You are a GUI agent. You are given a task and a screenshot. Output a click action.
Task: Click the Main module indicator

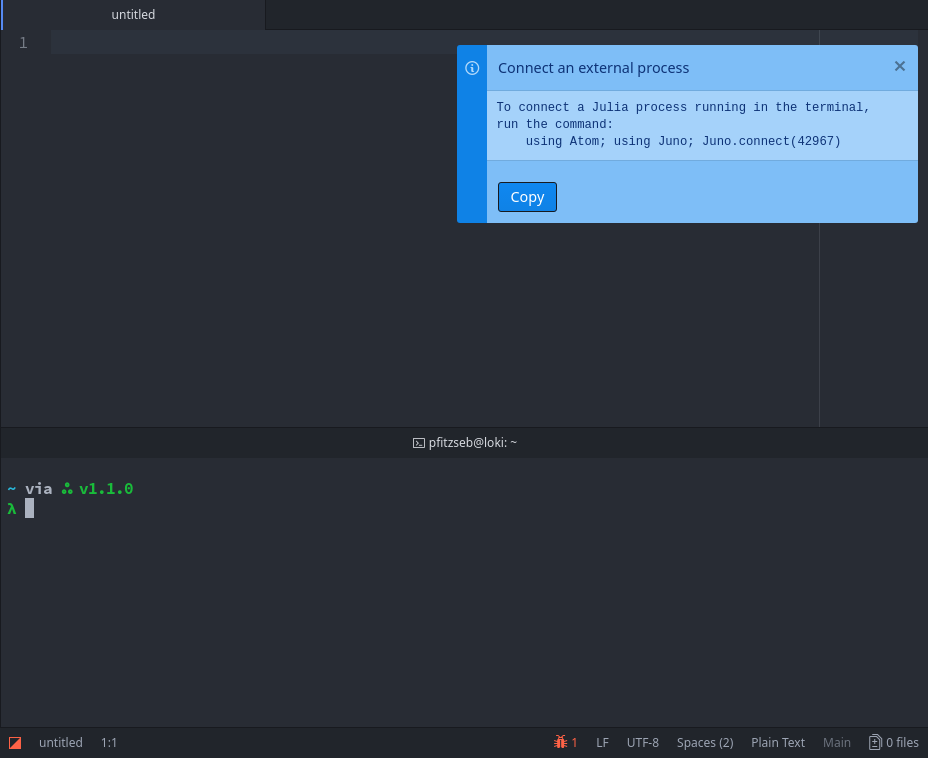(836, 742)
